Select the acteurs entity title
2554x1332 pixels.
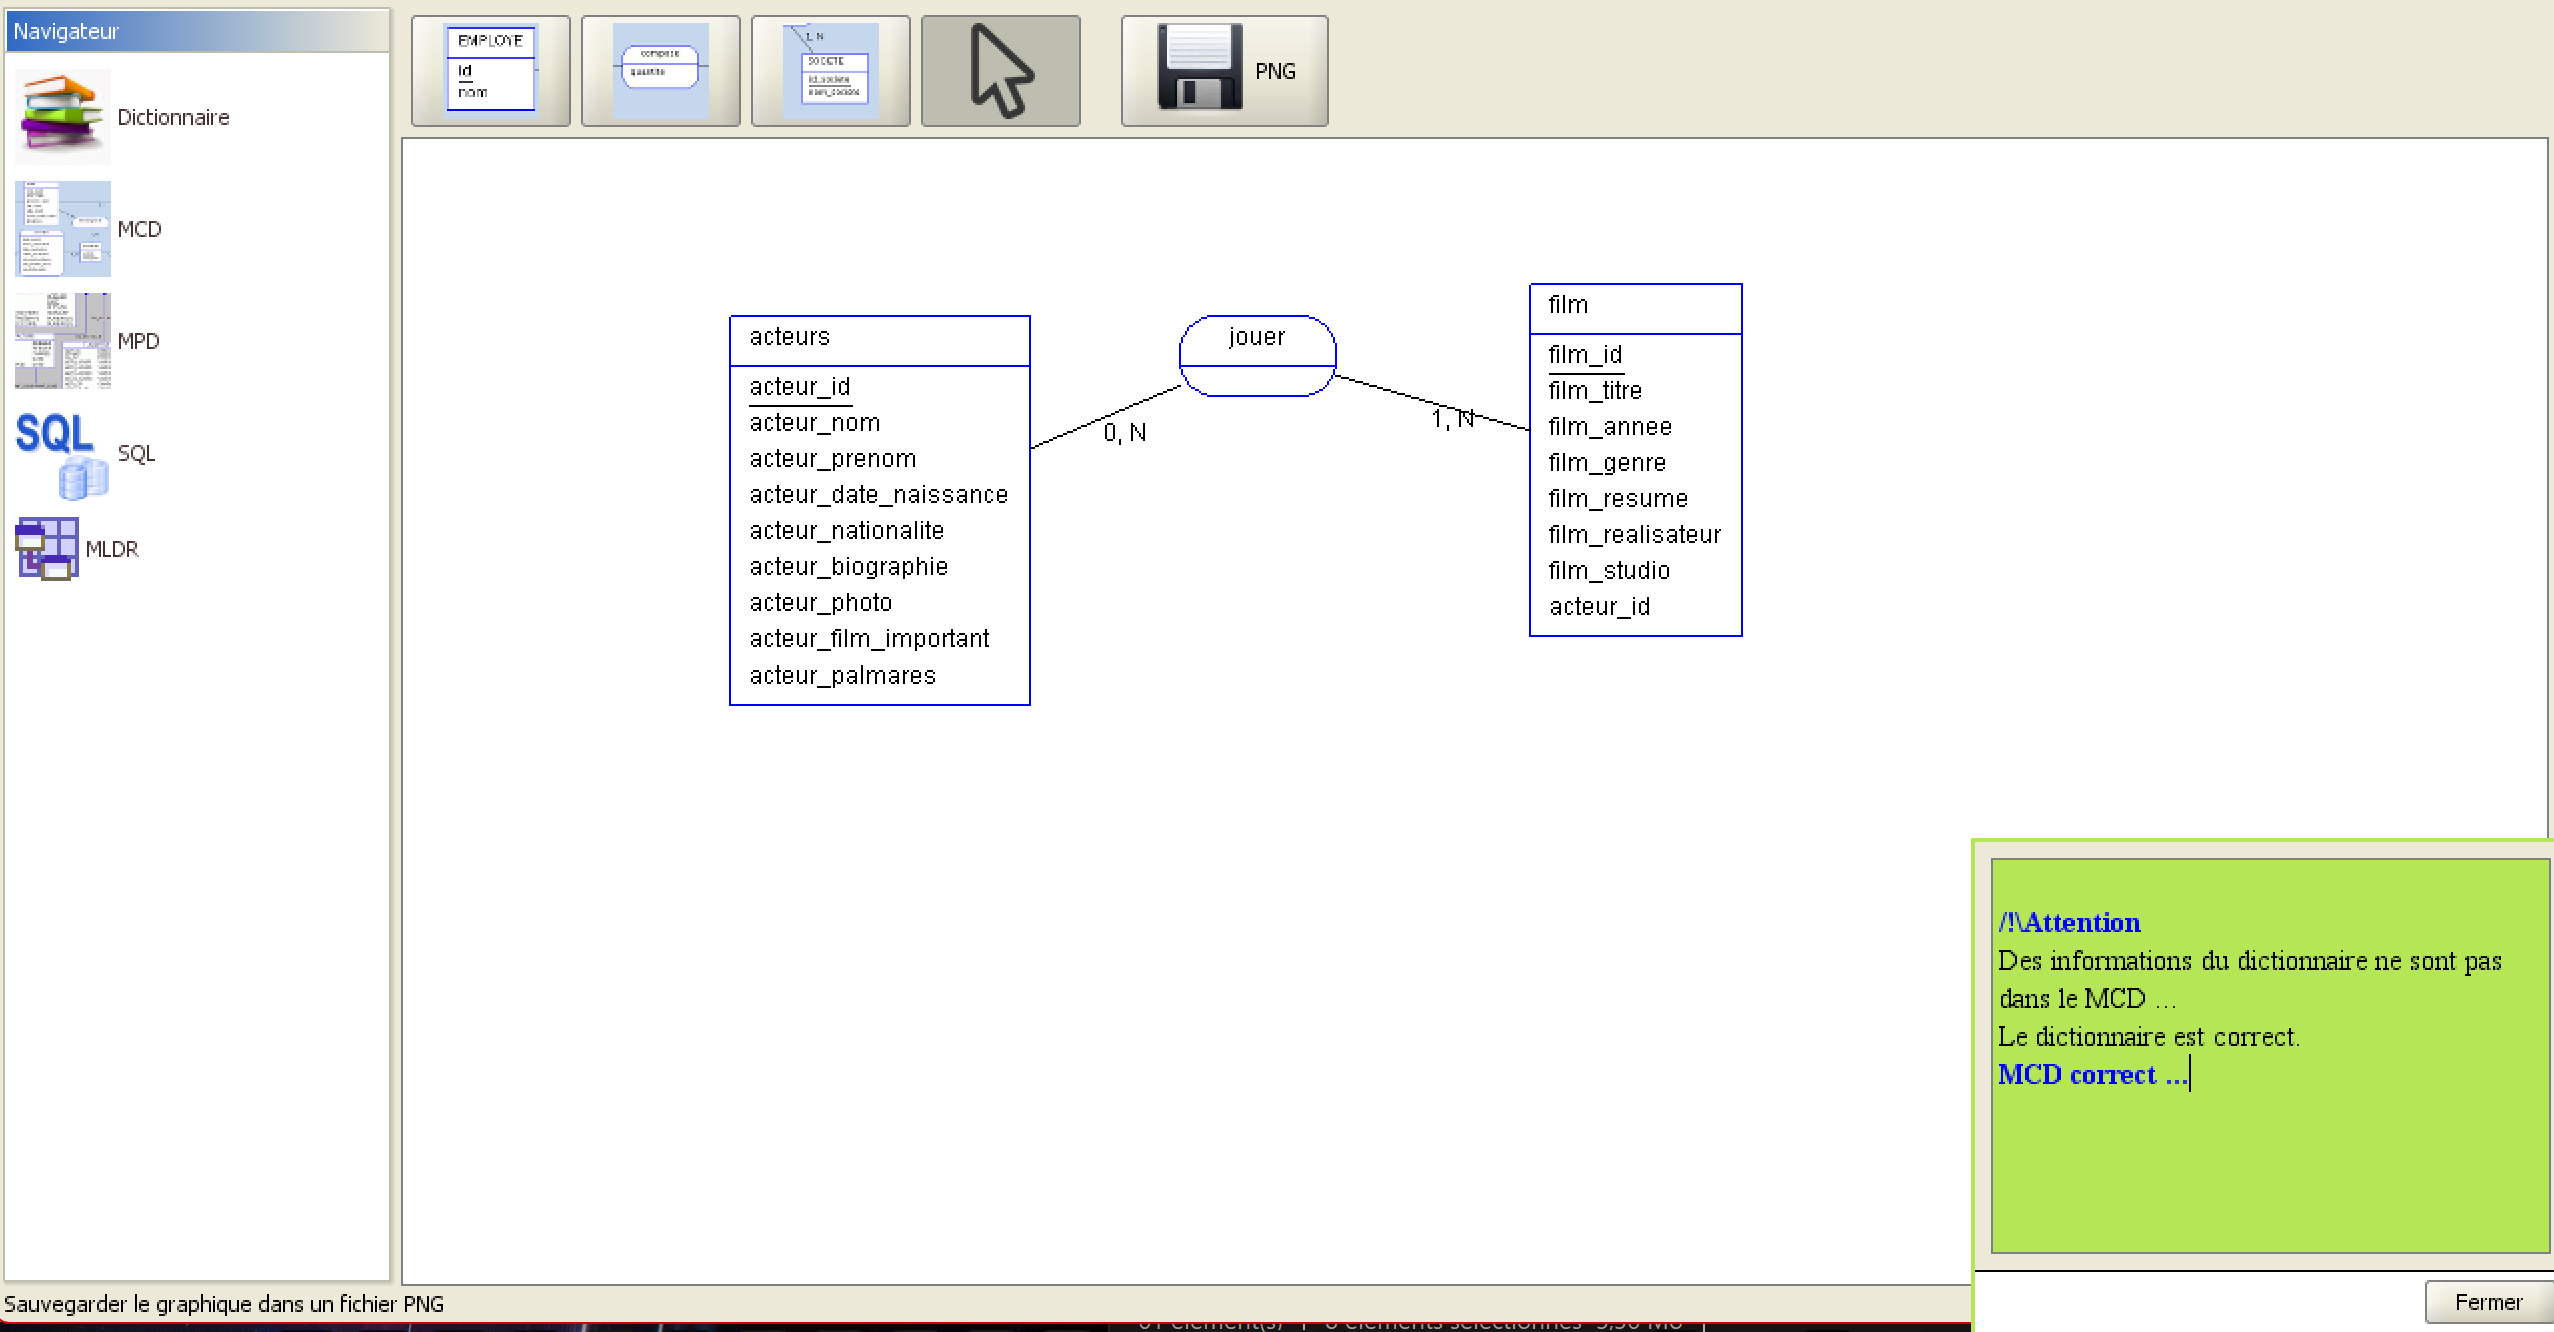coord(790,337)
